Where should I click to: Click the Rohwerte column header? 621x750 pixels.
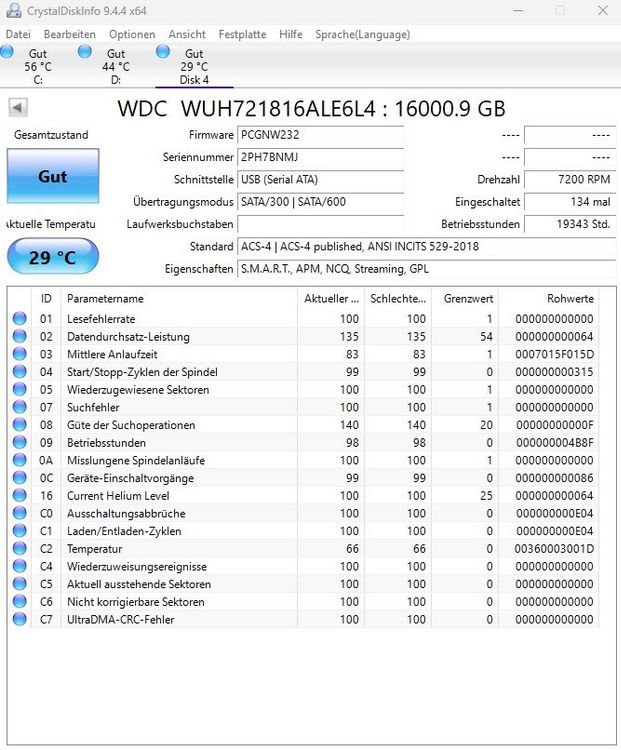tap(549, 298)
